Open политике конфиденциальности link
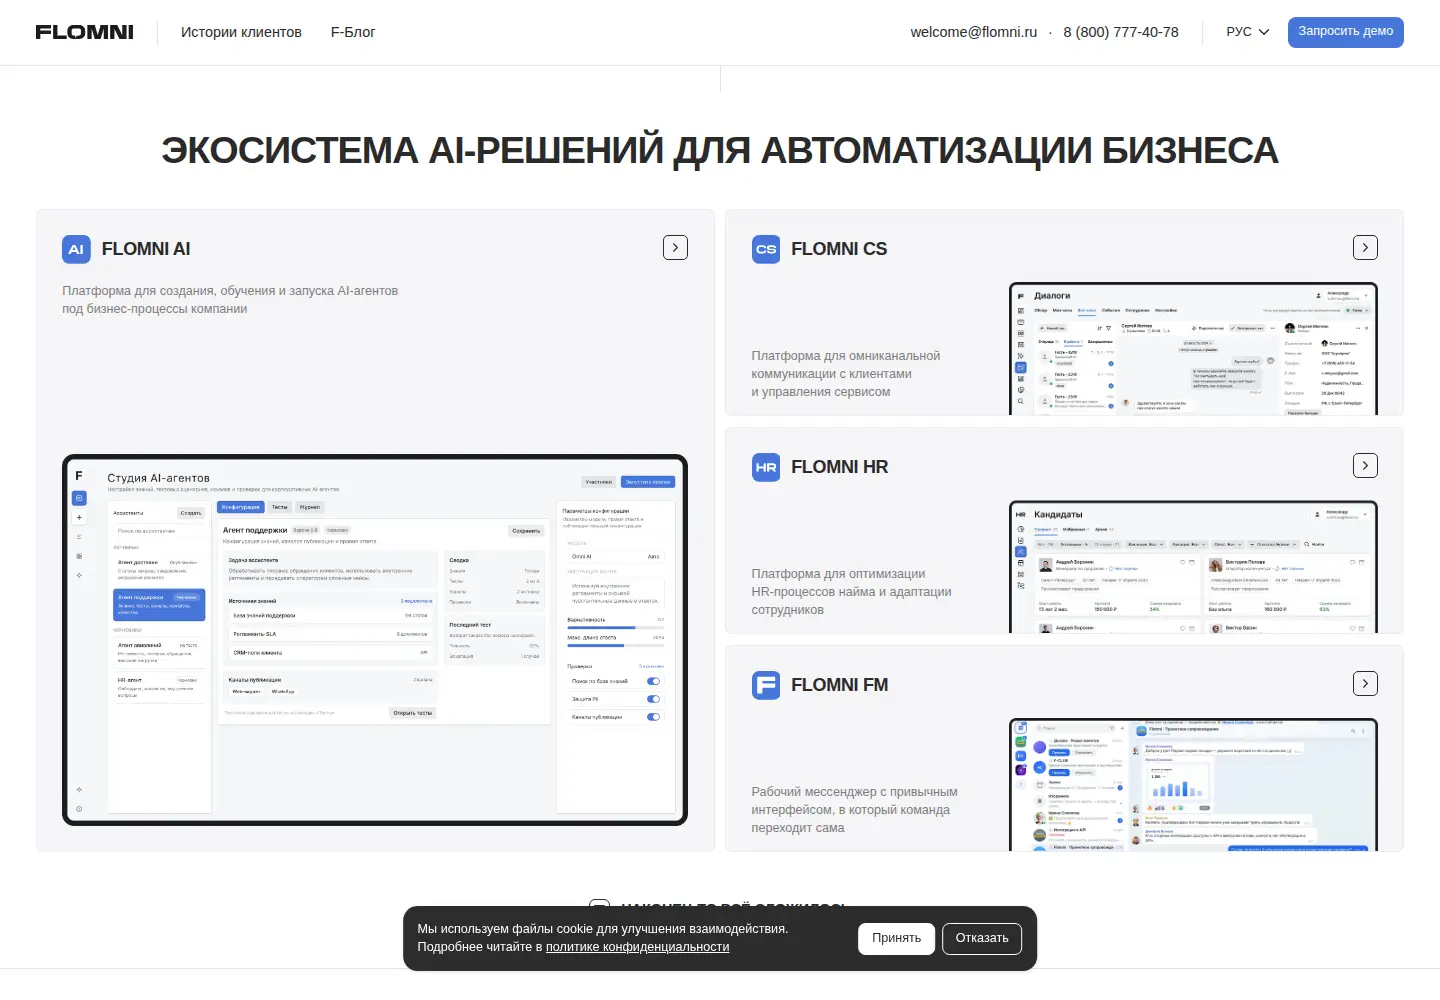1440x1000 pixels. pos(637,947)
